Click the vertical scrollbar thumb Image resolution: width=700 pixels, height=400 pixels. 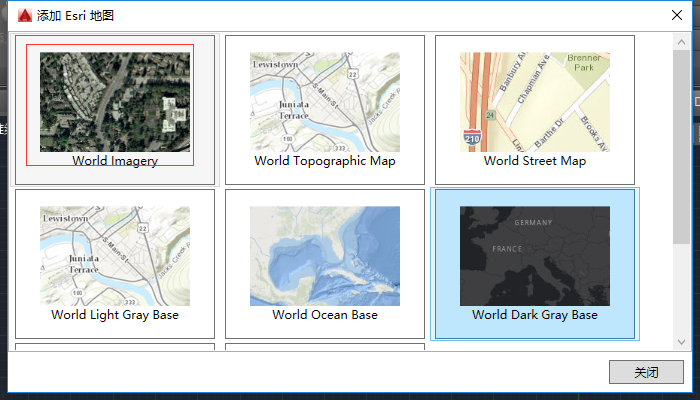coord(681,147)
